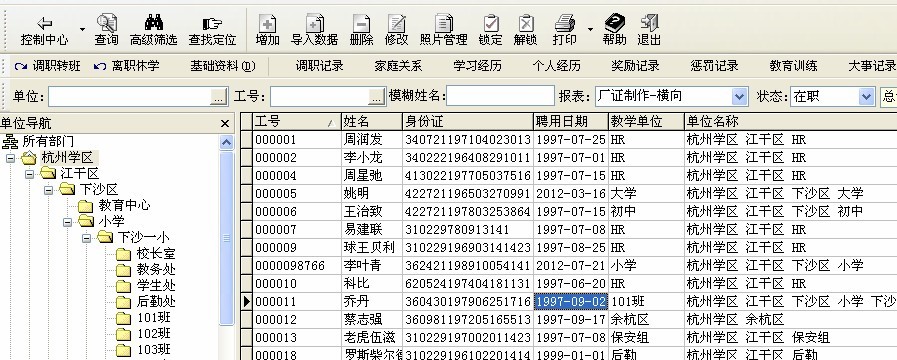897x360 pixels.
Task: Open 高级筛选 binoculars filter tool
Action: [x=153, y=23]
